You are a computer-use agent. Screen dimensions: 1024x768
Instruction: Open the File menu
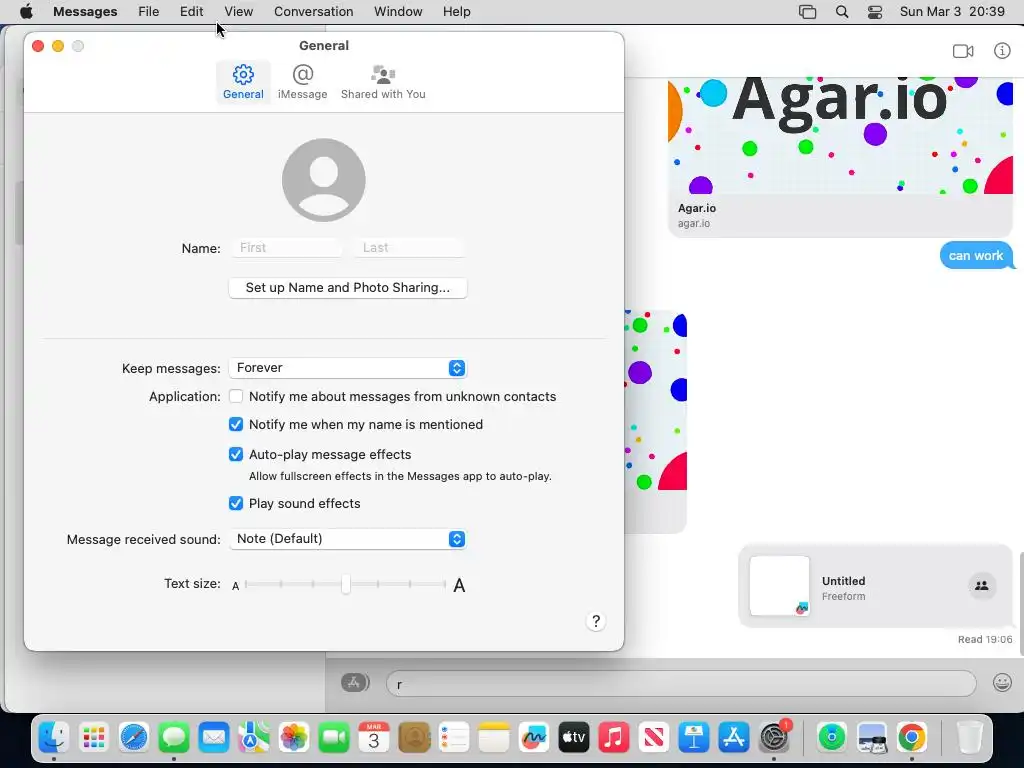148,12
